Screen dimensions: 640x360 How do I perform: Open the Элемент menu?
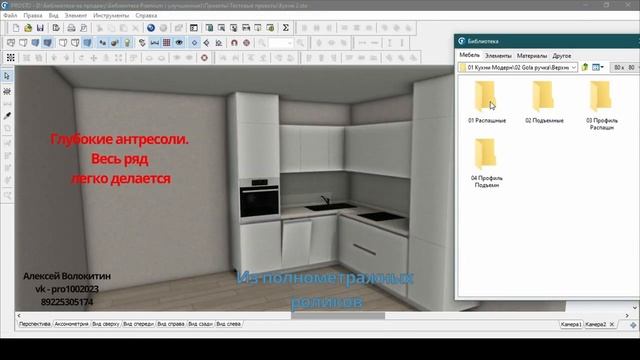coord(76,16)
